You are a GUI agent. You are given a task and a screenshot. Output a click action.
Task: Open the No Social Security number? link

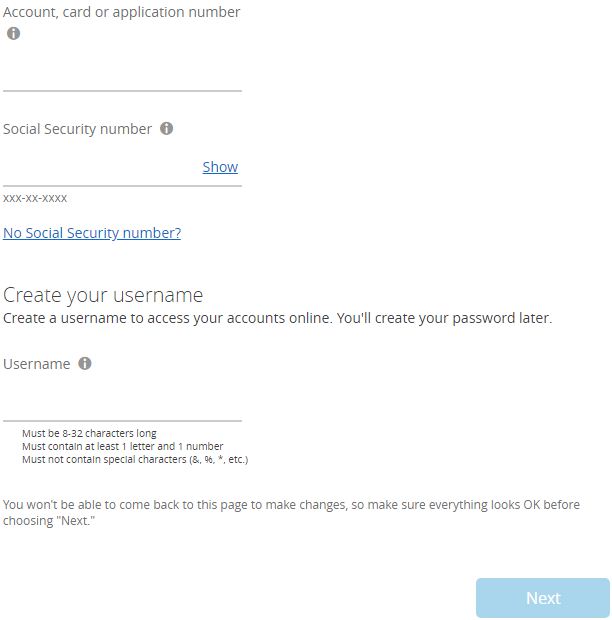coord(92,233)
